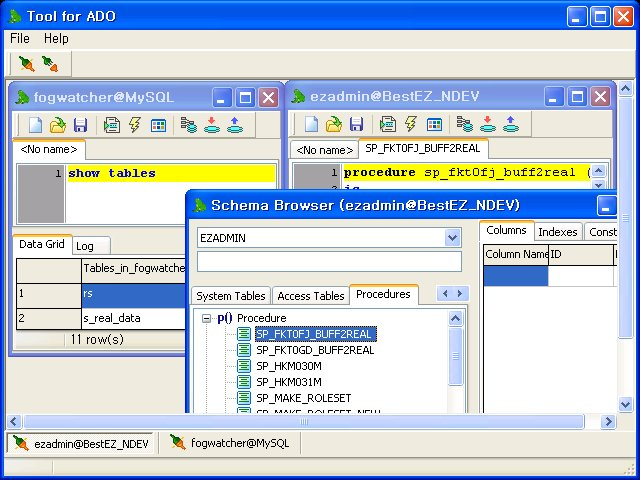Save icon in fogwatcher@MySQL toolbar
This screenshot has width=640, height=480.
(80, 125)
